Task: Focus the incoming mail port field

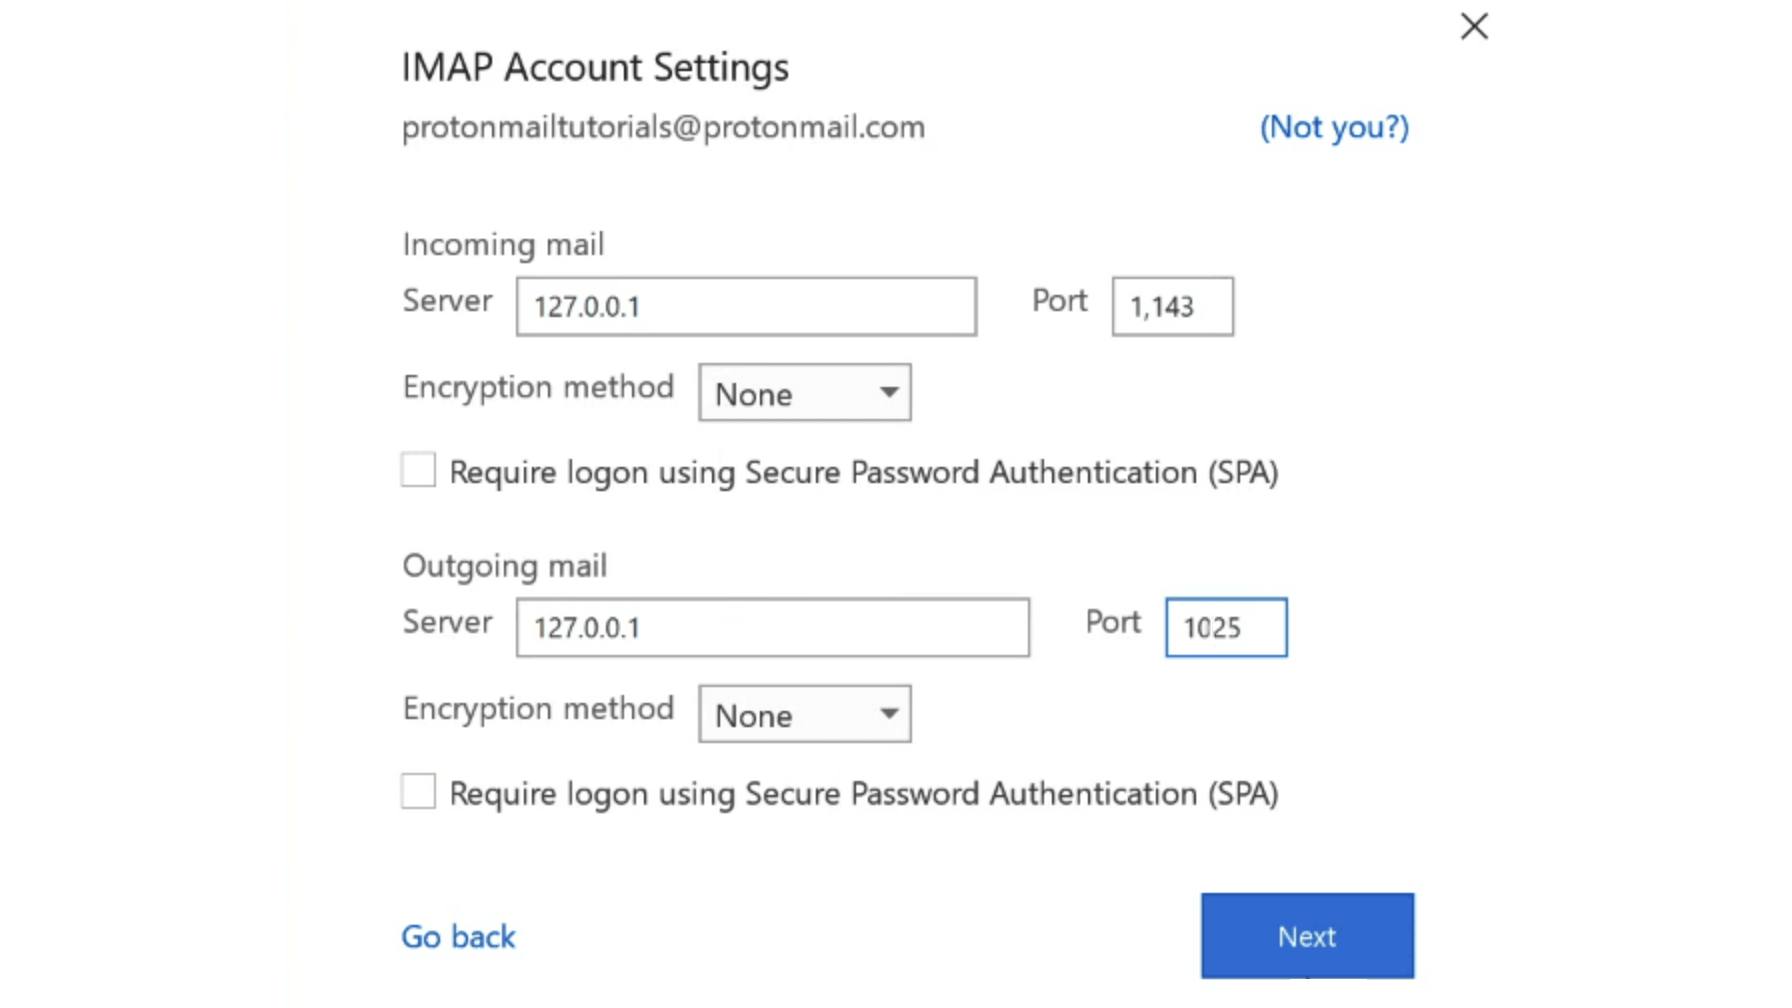Action: tap(1172, 307)
